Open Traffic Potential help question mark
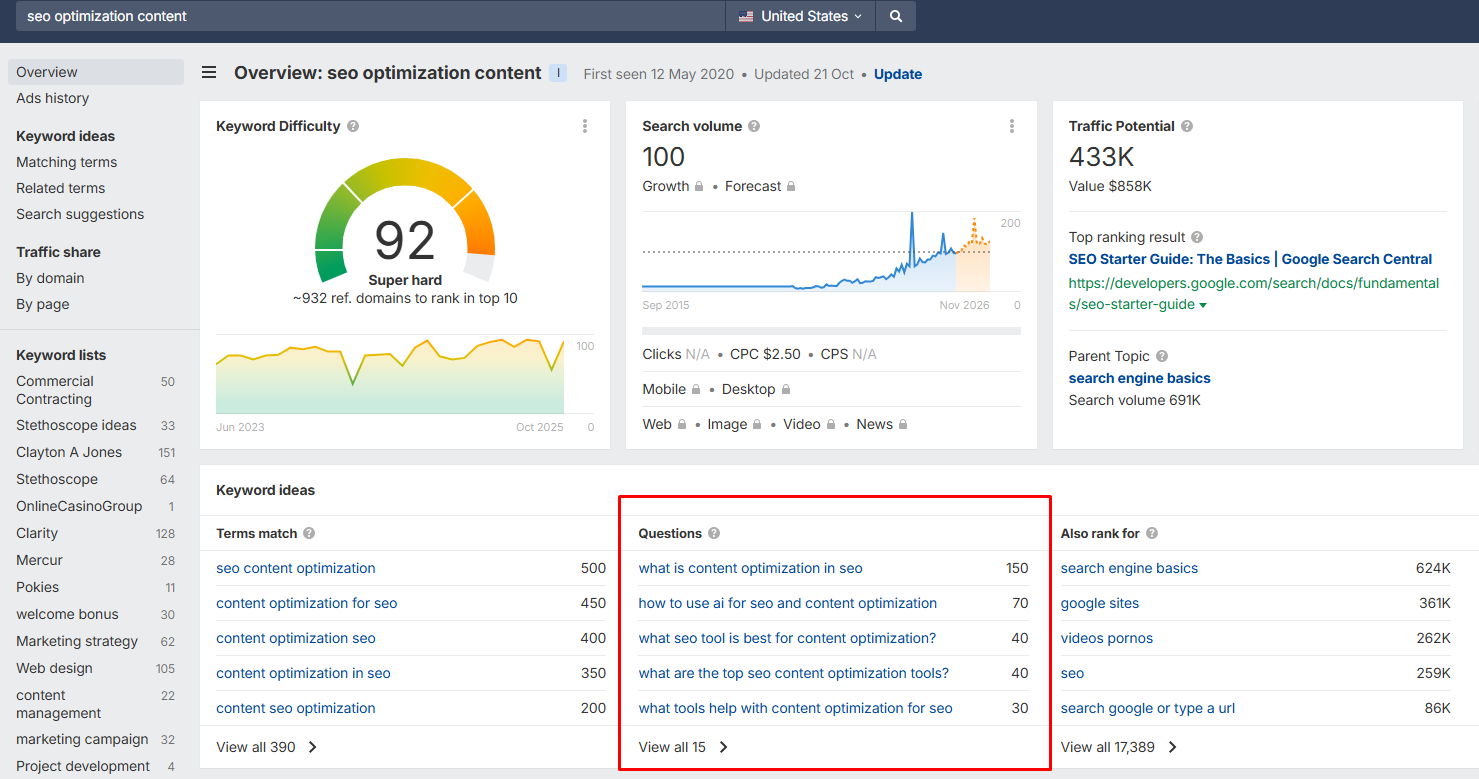Screen dimensions: 1479x779 point(1187,126)
